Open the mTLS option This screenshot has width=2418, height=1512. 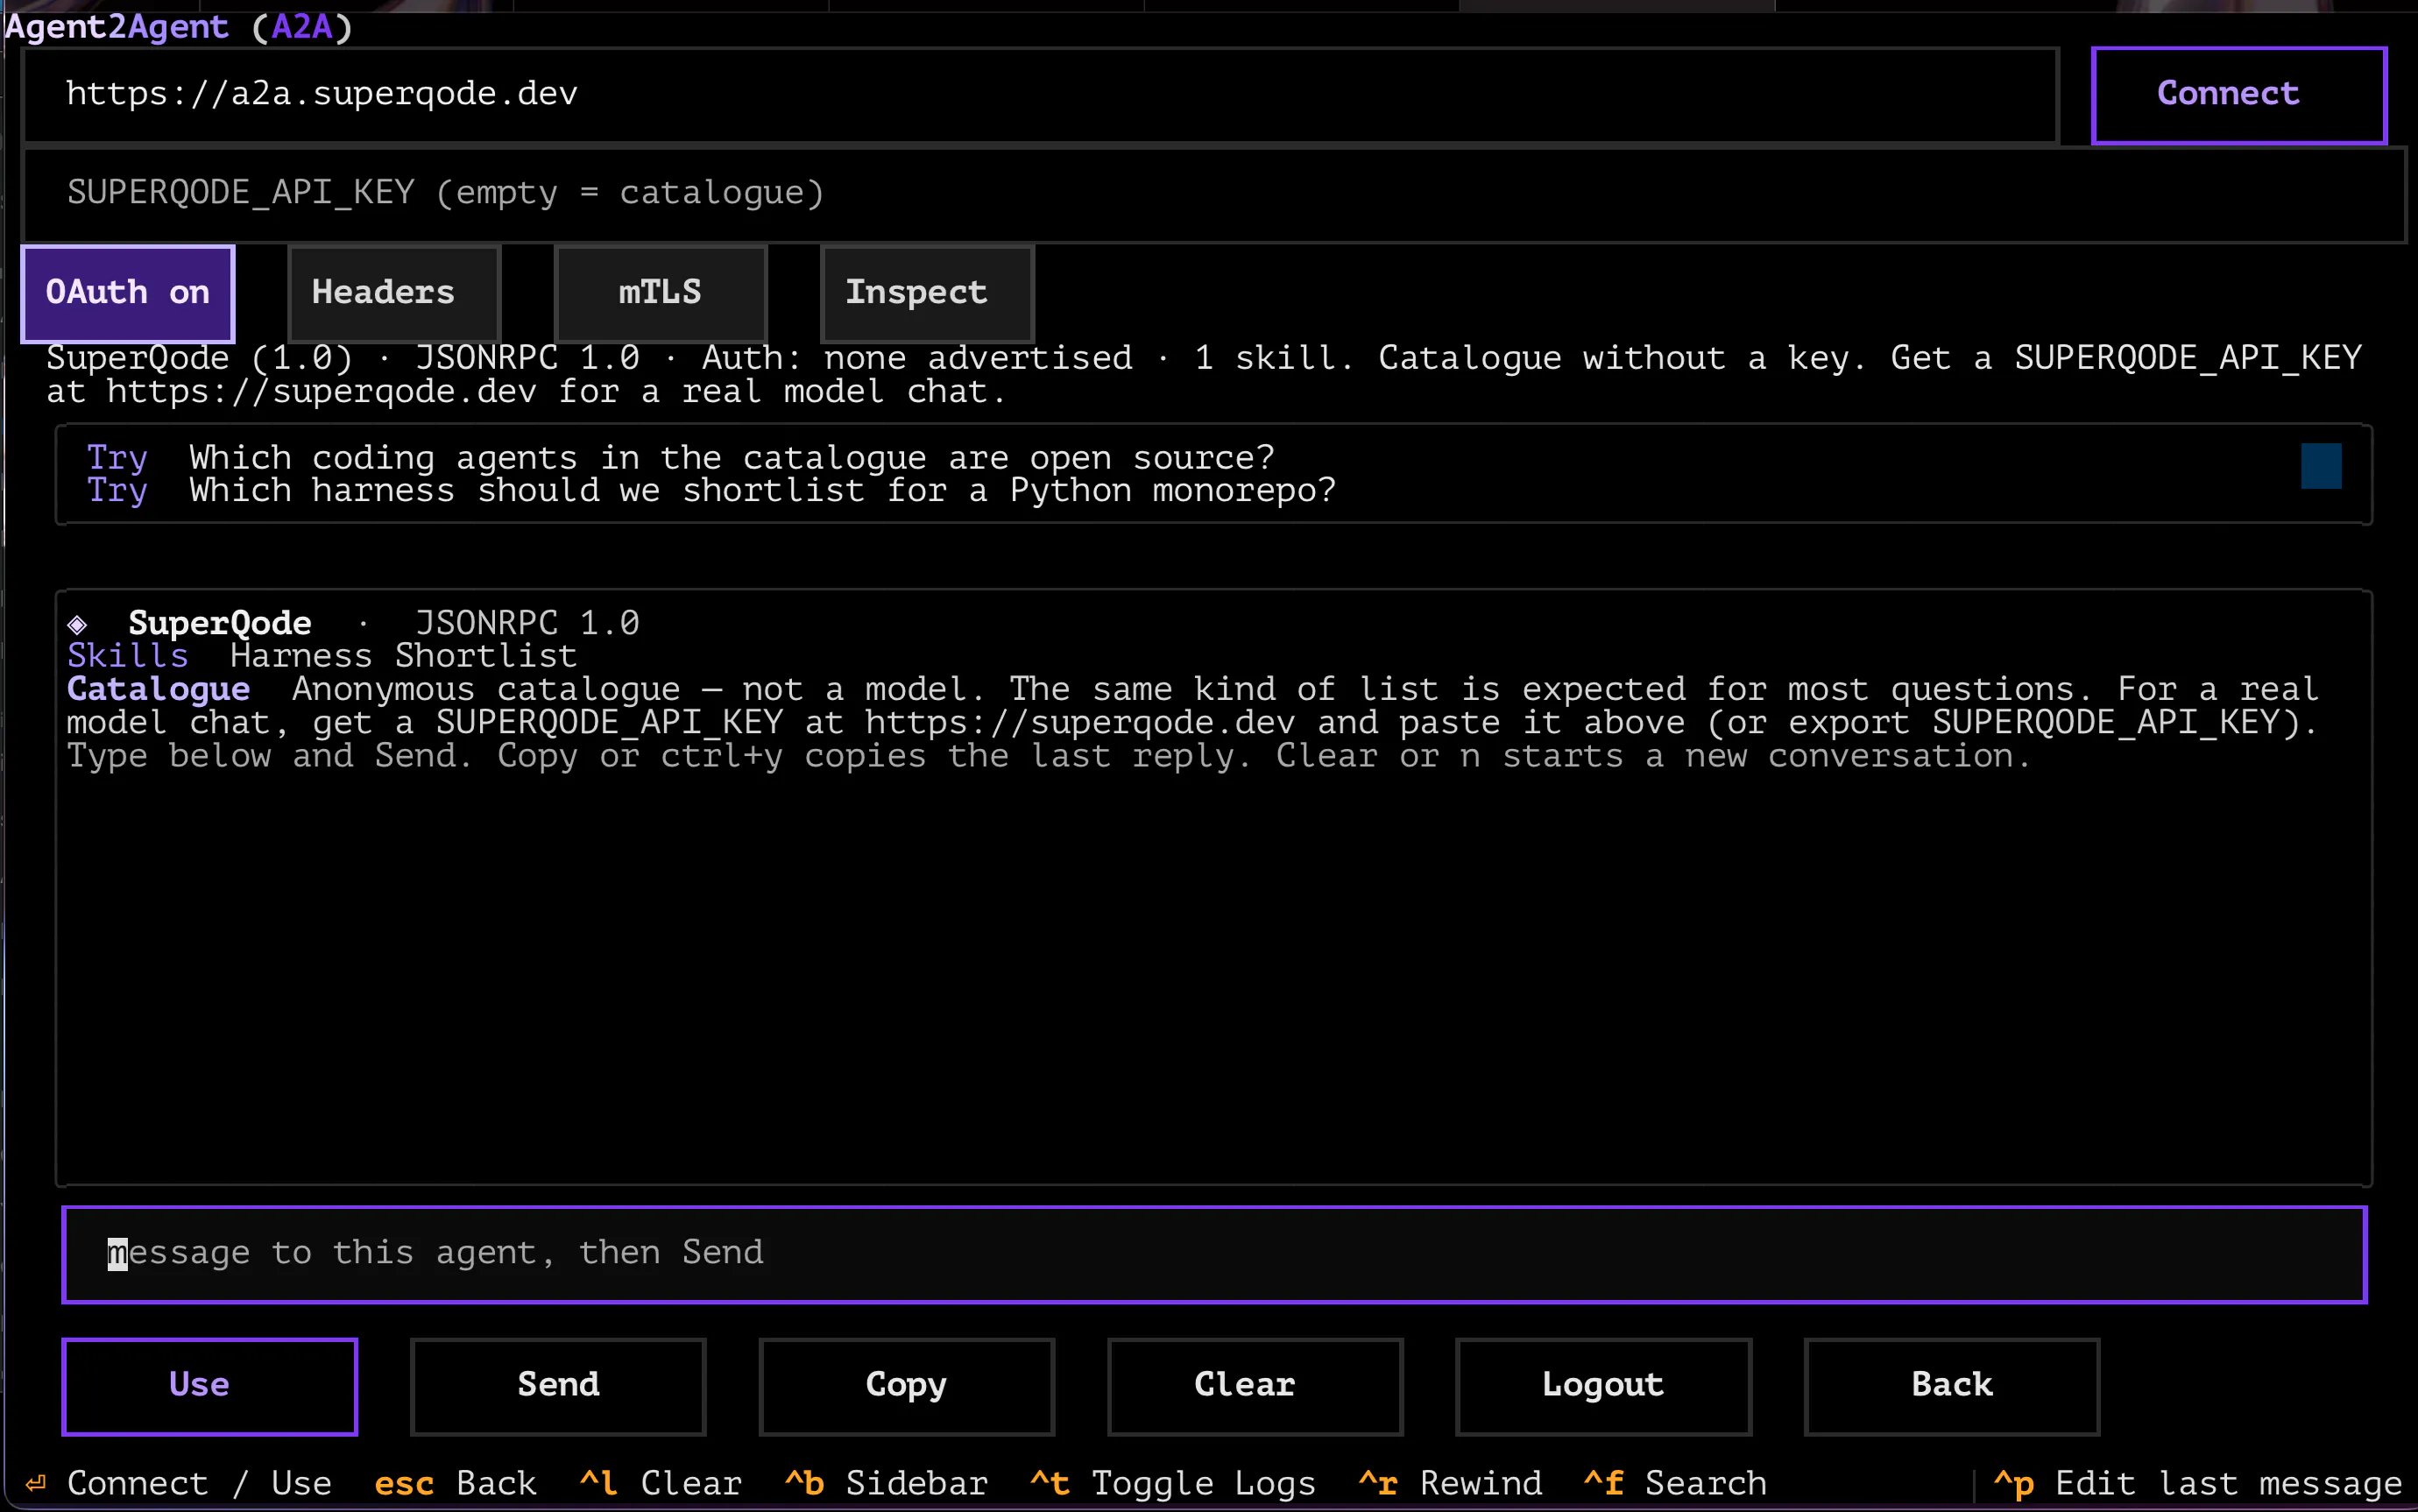click(x=660, y=293)
